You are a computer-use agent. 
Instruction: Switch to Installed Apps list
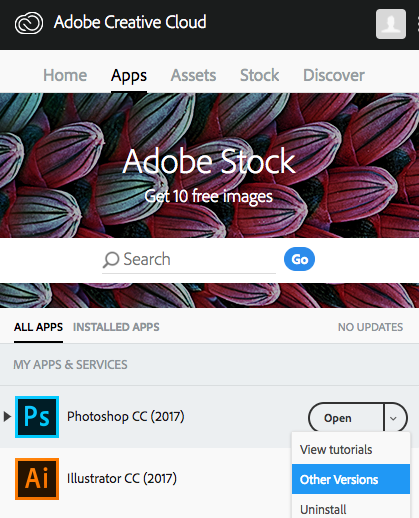(x=116, y=327)
